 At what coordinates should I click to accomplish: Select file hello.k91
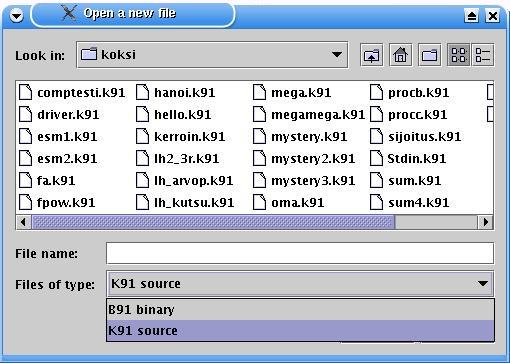tap(174, 114)
